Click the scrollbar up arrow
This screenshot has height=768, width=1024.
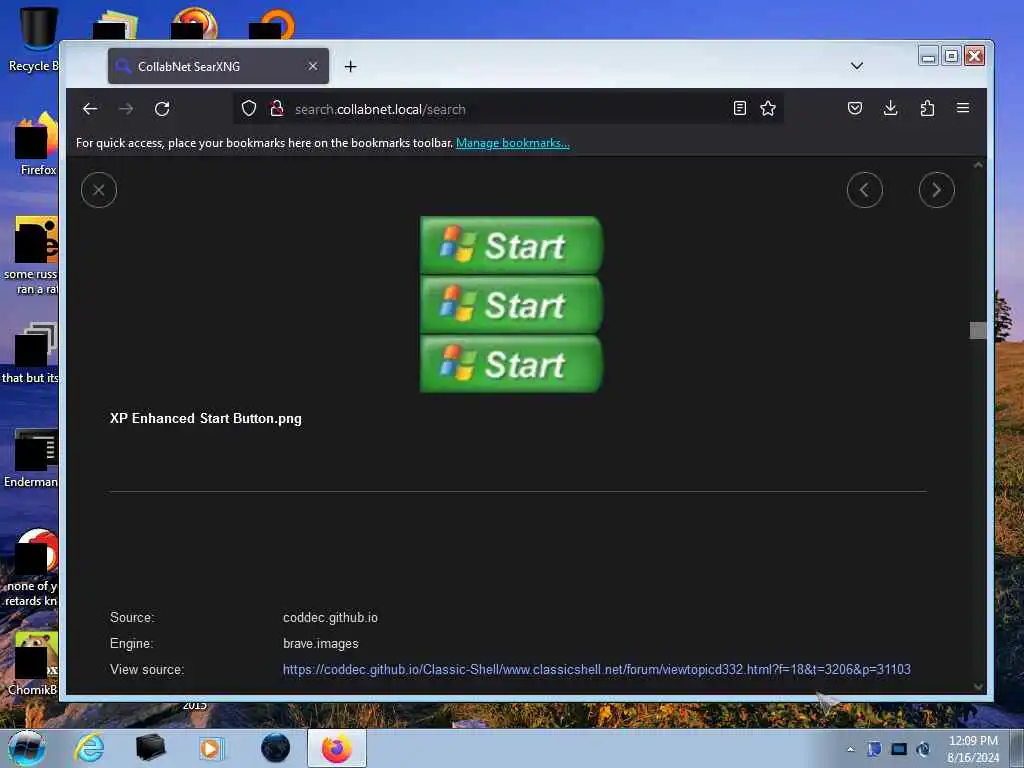pos(978,166)
